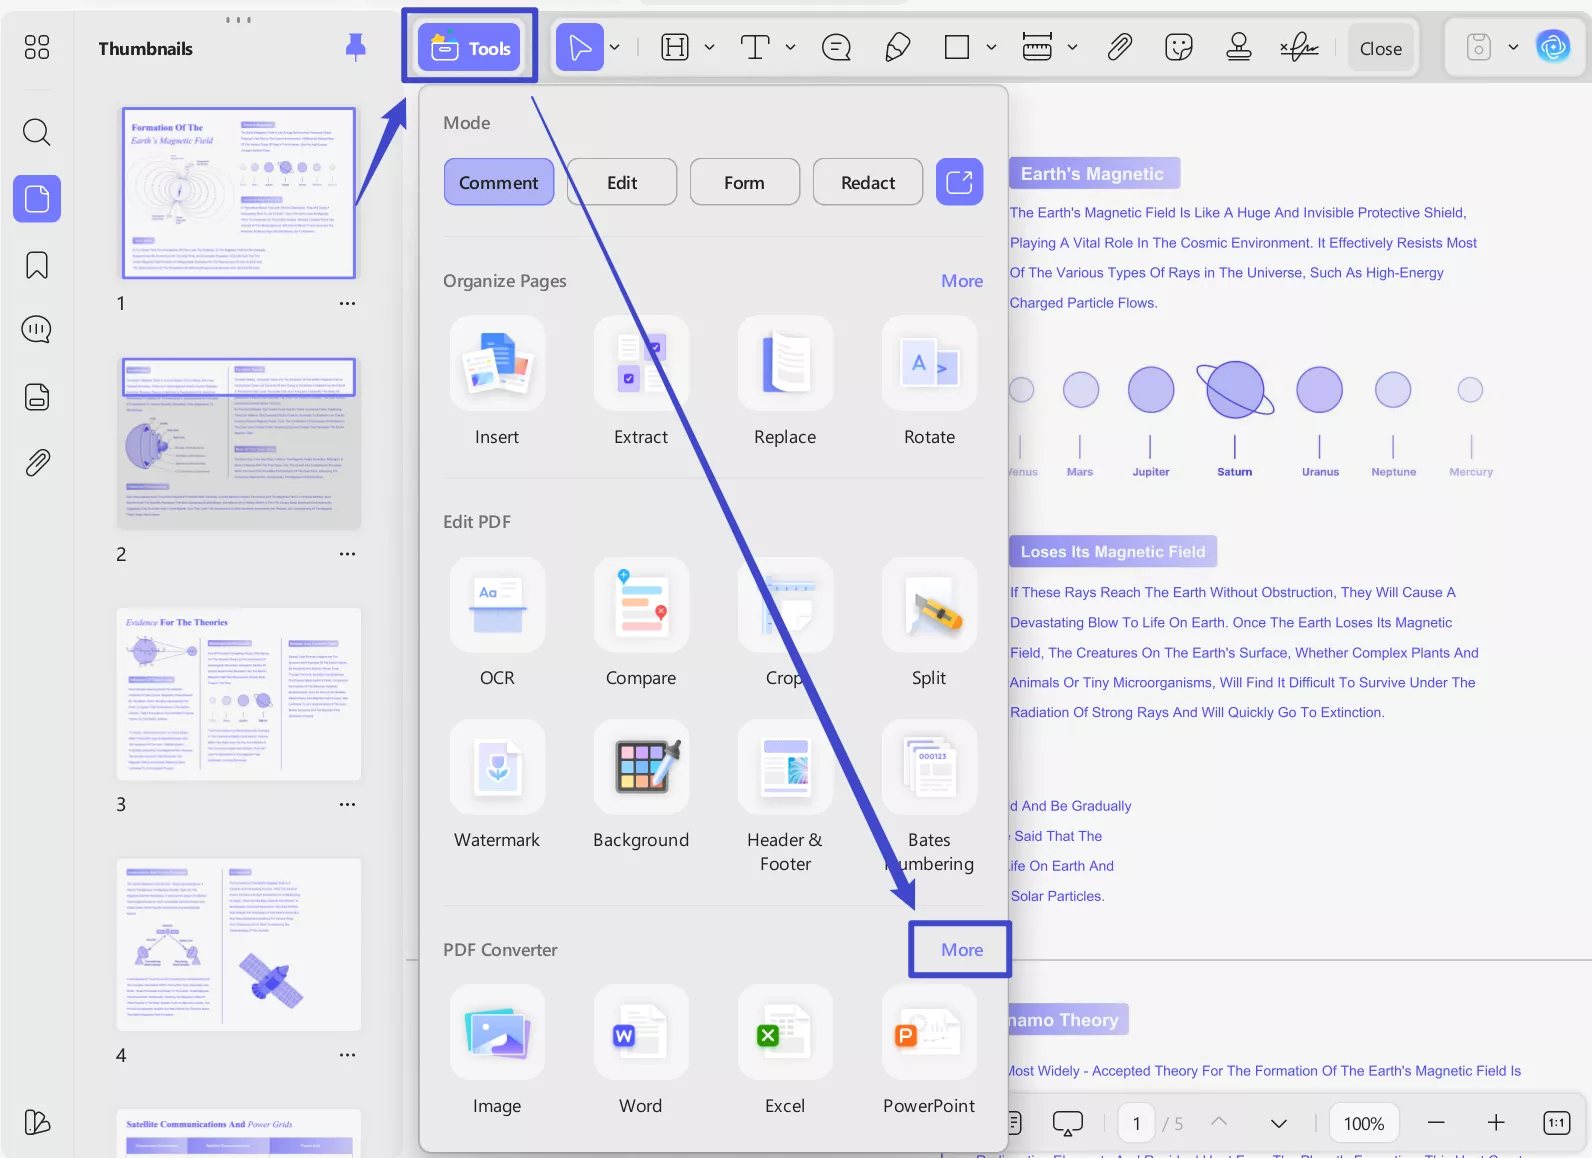Viewport: 1592px width, 1158px height.
Task: Select the rectangle shape tool
Action: 957,47
